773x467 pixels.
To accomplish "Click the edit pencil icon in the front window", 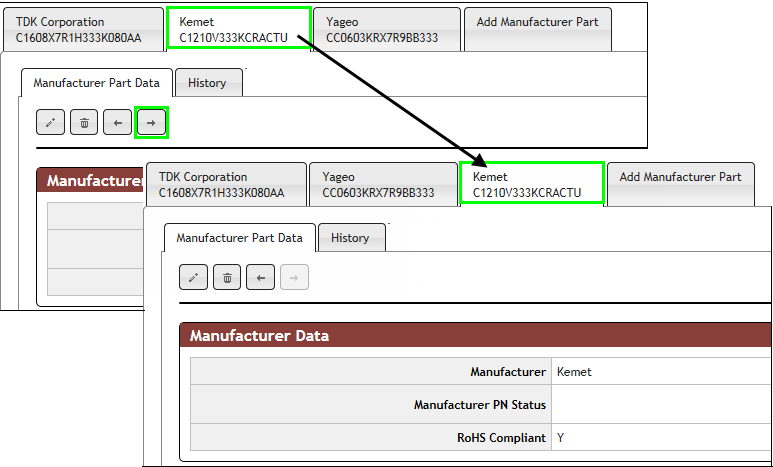I will (193, 277).
